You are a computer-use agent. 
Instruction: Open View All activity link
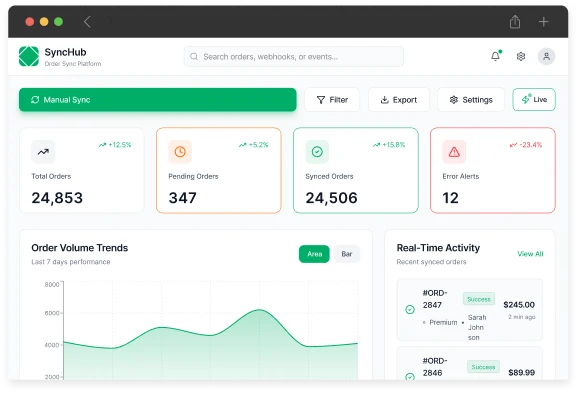[x=530, y=254]
